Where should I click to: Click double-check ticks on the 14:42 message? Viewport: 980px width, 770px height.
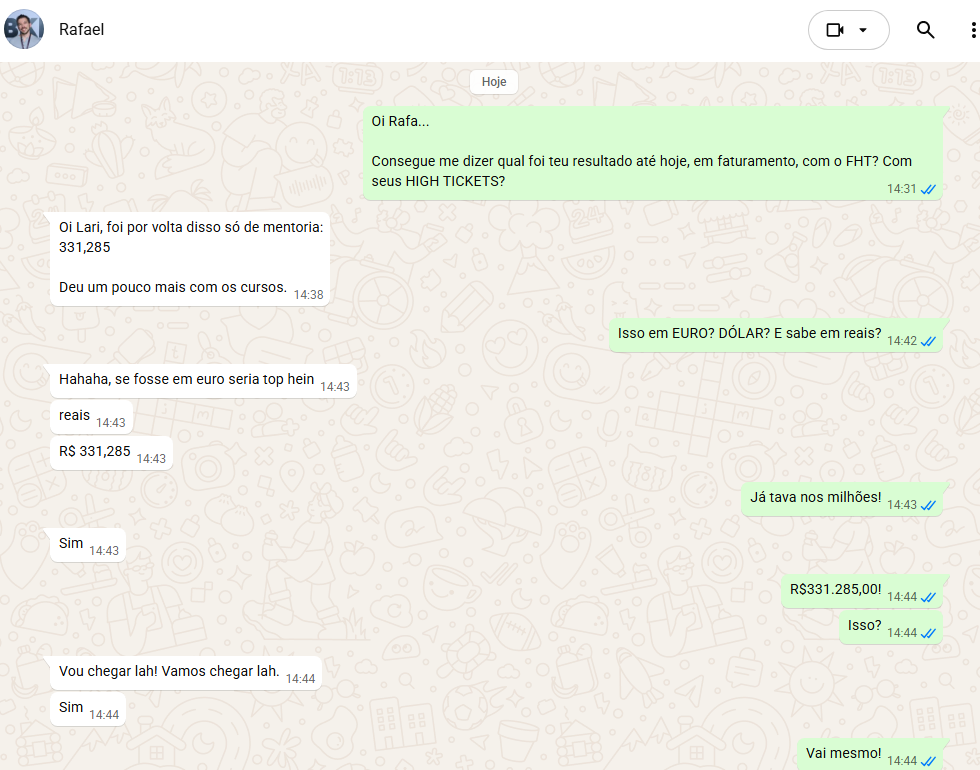point(929,341)
